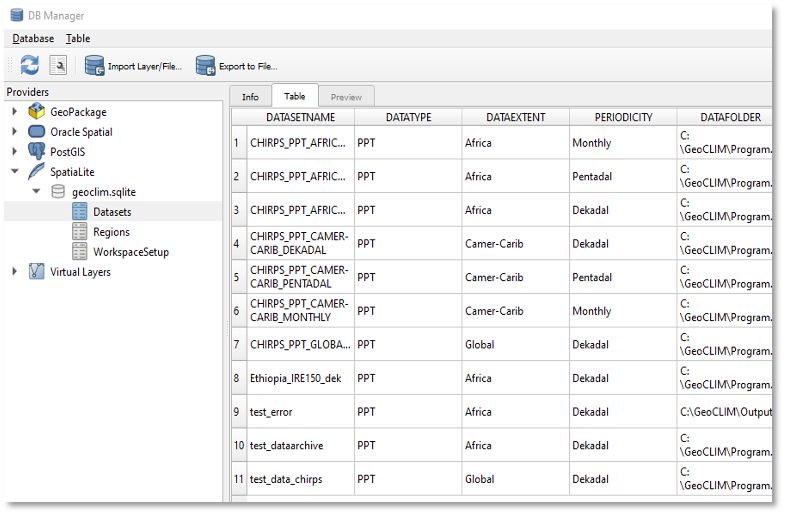Select the PostGIS elephant icon
786x516 pixels.
(x=37, y=152)
